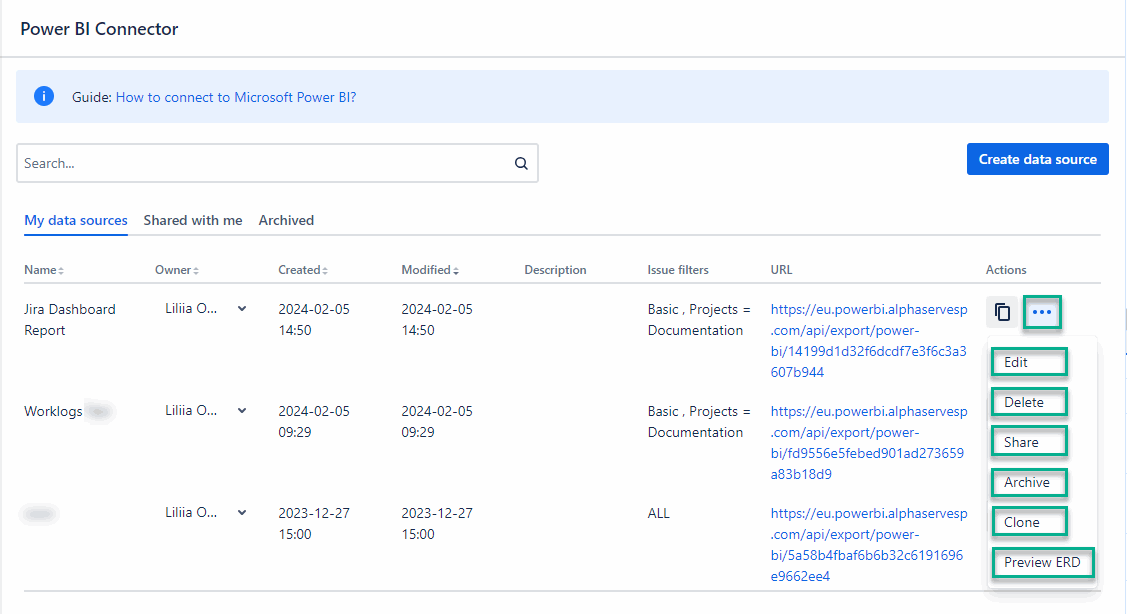This screenshot has height=614, width=1127.
Task: Select Edit from the actions menu
Action: 1029,362
